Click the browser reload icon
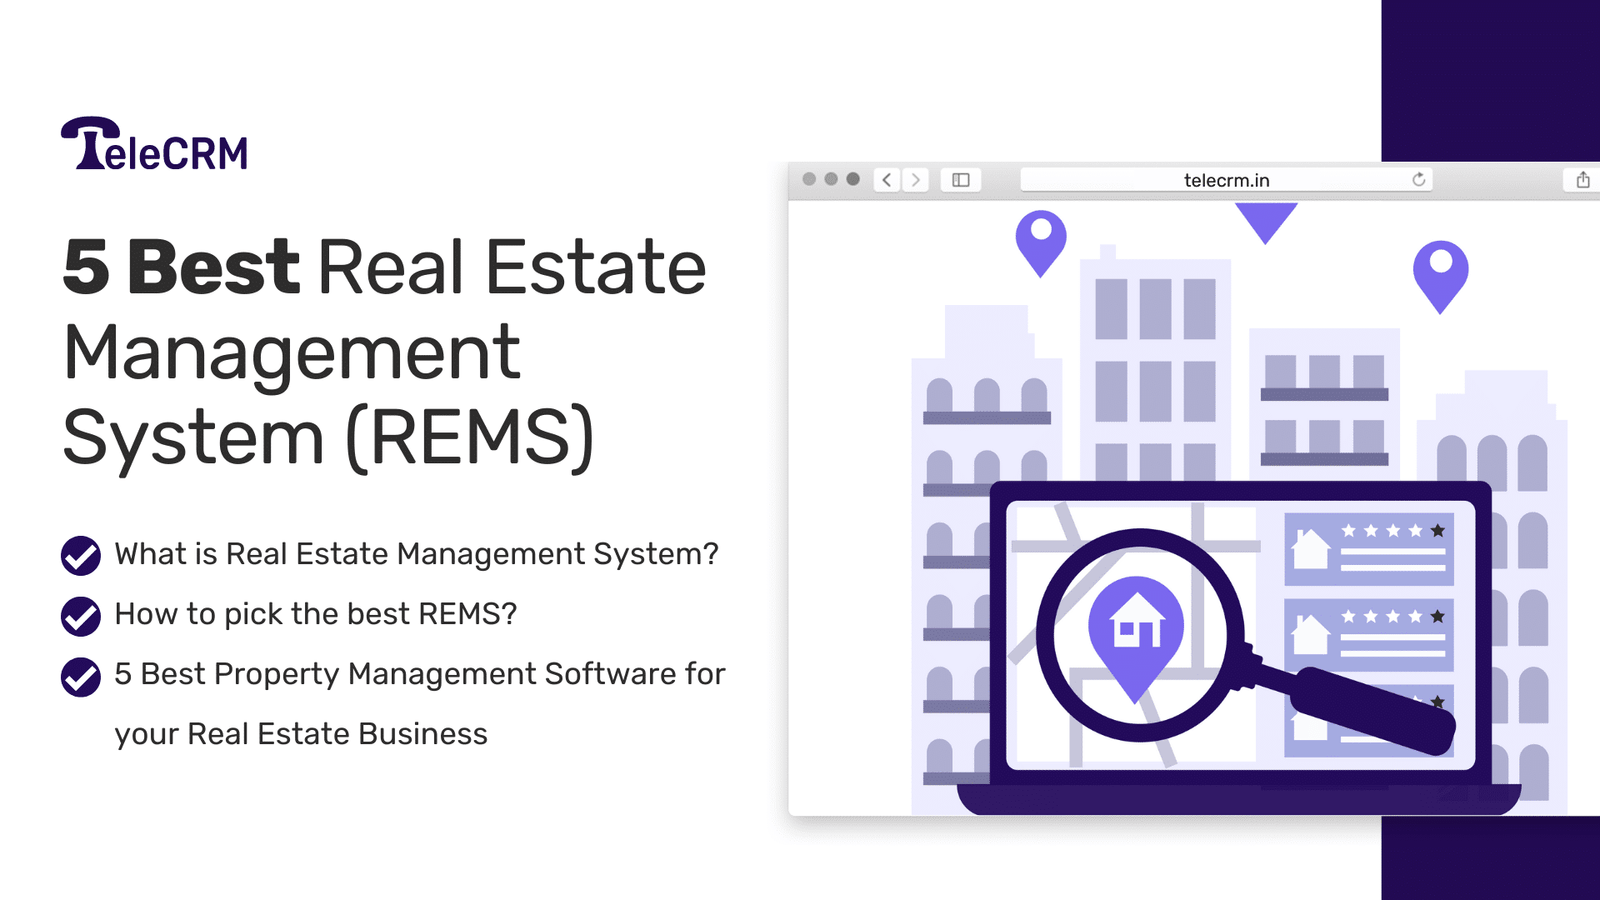The height and width of the screenshot is (900, 1600). tap(1419, 180)
